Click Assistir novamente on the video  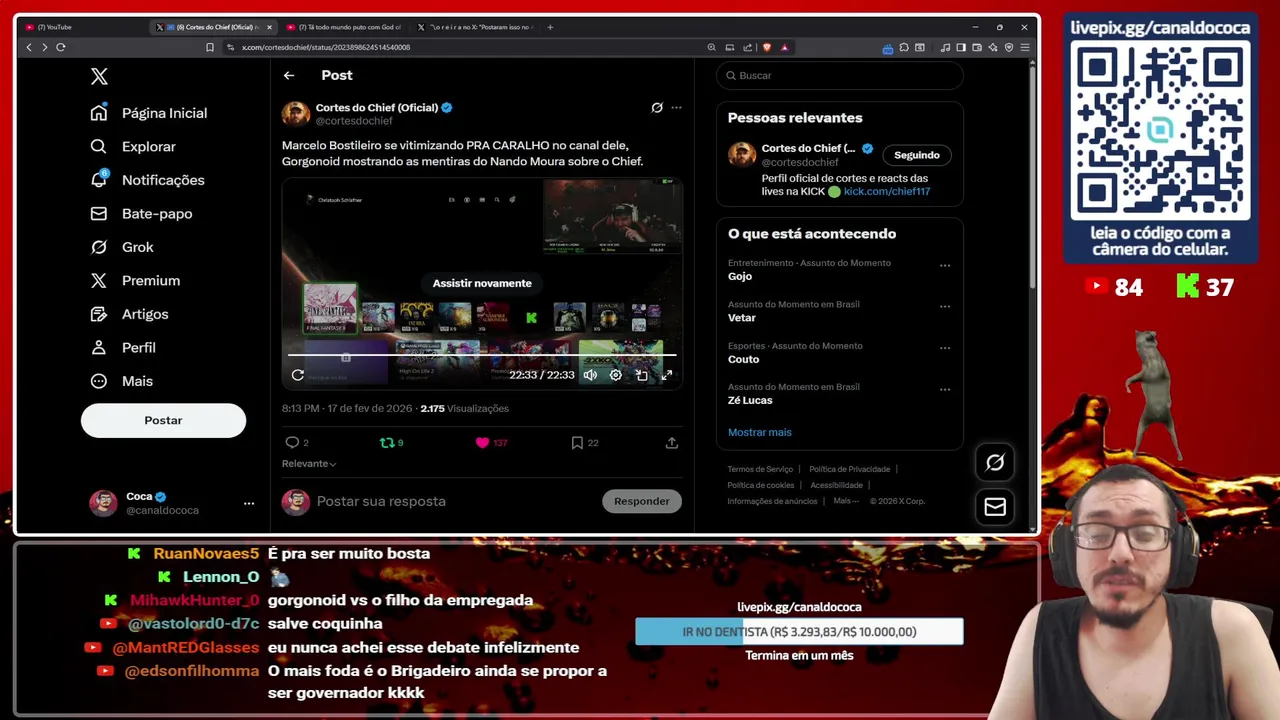[x=482, y=283]
